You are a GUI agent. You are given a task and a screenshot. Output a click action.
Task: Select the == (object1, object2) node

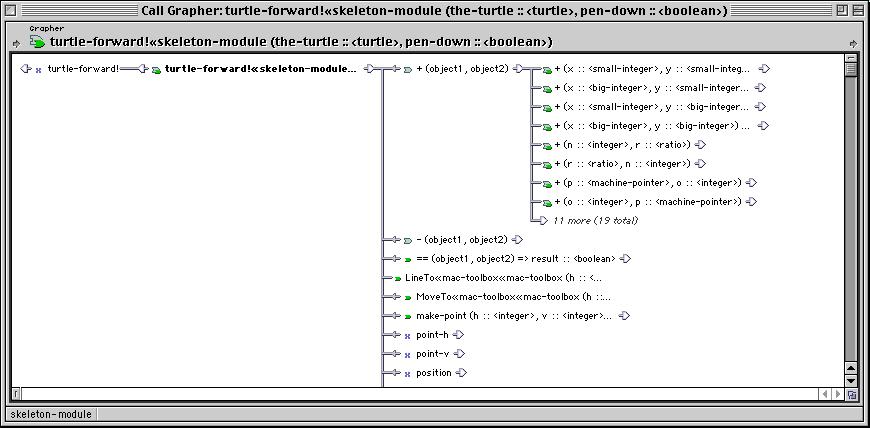[515, 259]
